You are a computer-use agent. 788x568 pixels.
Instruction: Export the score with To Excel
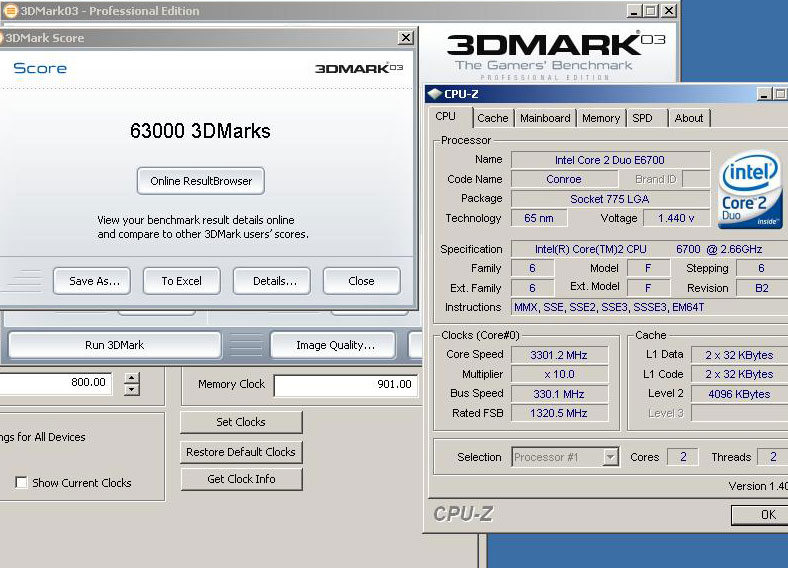tap(181, 281)
